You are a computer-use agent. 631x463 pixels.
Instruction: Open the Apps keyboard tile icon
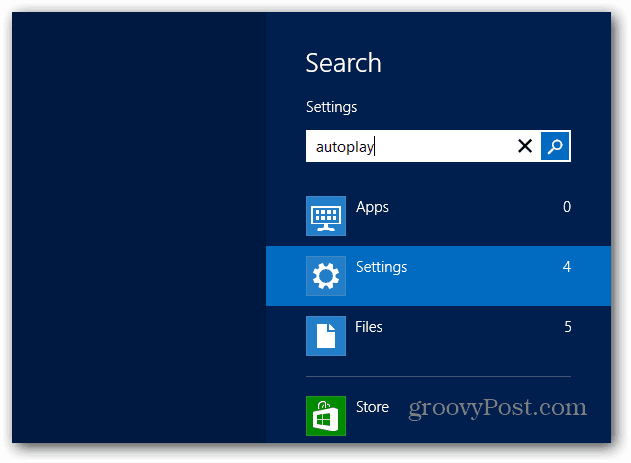(x=326, y=216)
